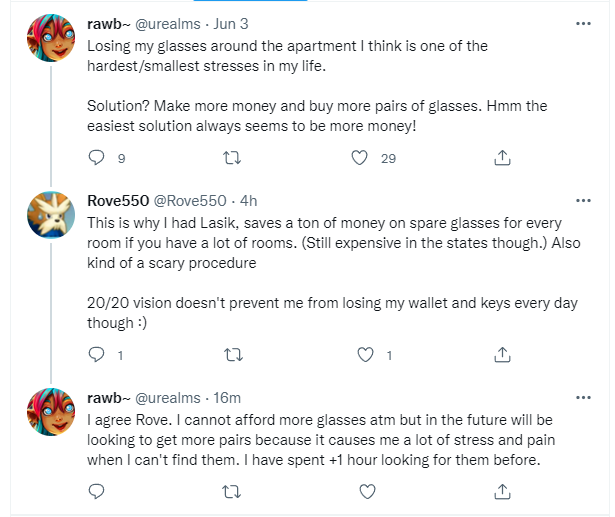The width and height of the screenshot is (615, 517).
Task: Open rawb's avatar on the first tweet
Action: [x=51, y=38]
